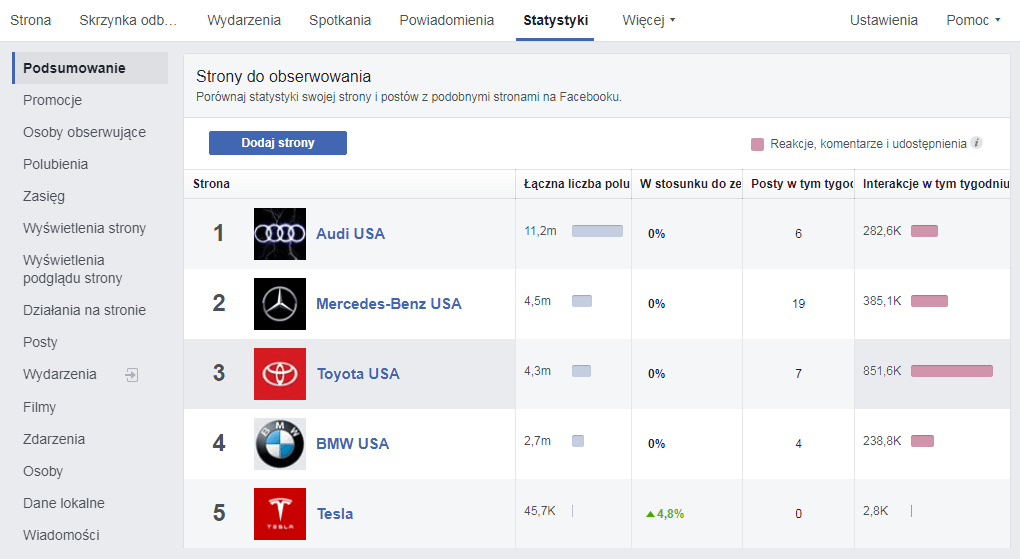Click the Toyota USA red logo
The image size is (1020, 559).
(280, 374)
